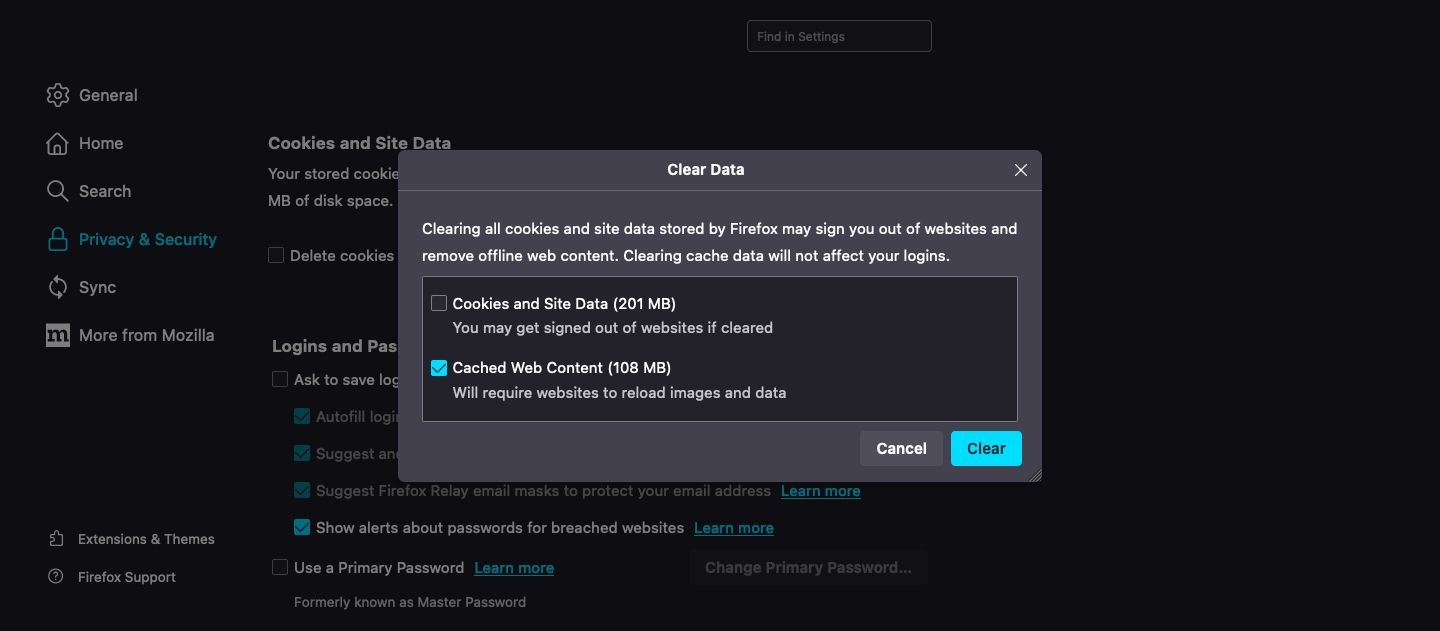Click the Find in Settings search field
This screenshot has height=631, width=1440.
pyautogui.click(x=838, y=36)
